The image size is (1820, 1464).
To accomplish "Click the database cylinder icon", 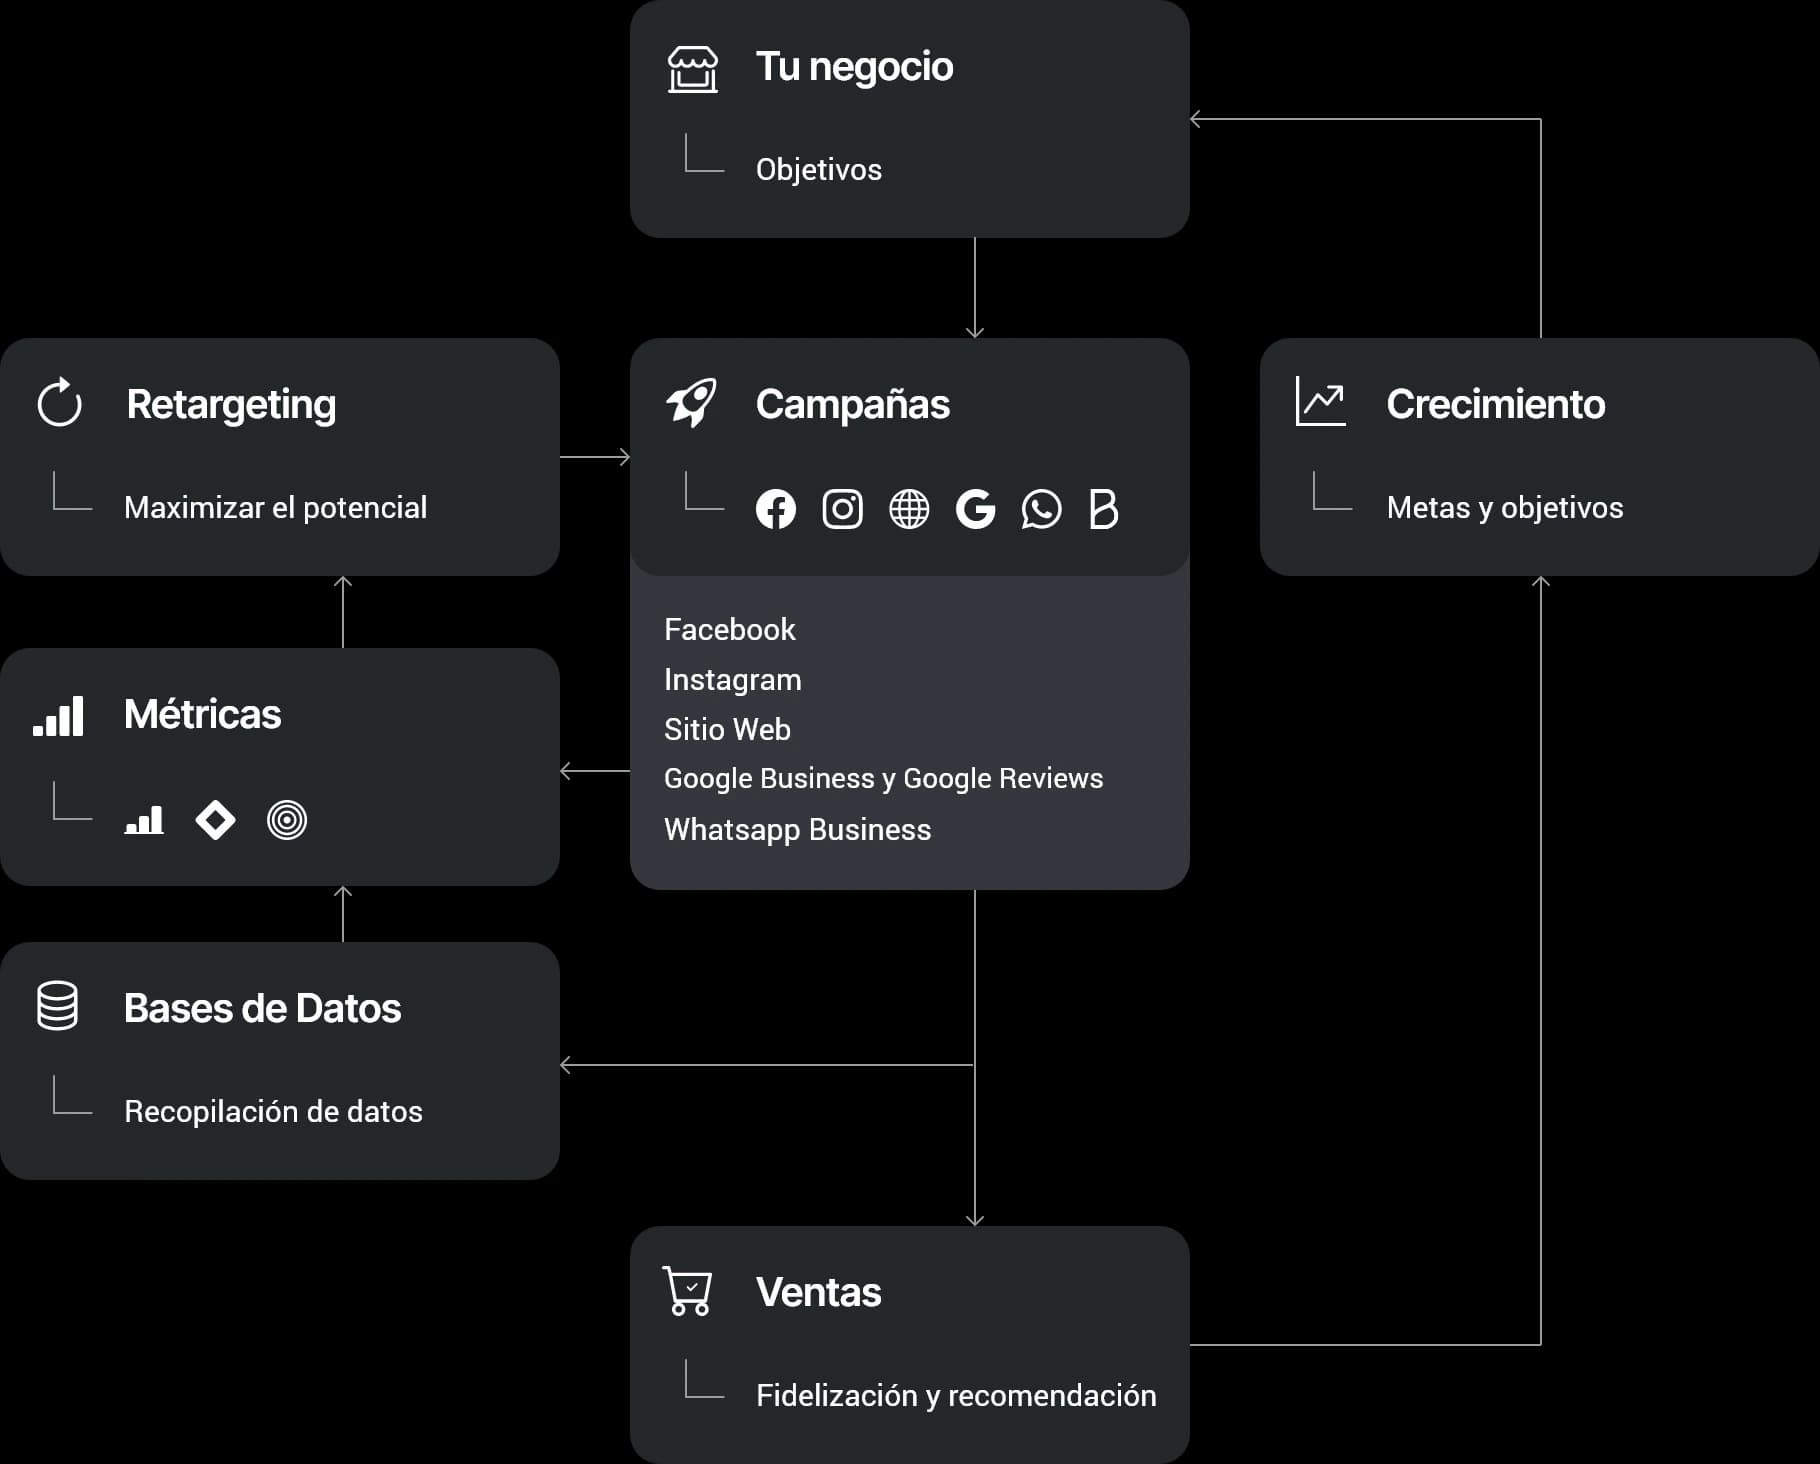I will tap(57, 1006).
